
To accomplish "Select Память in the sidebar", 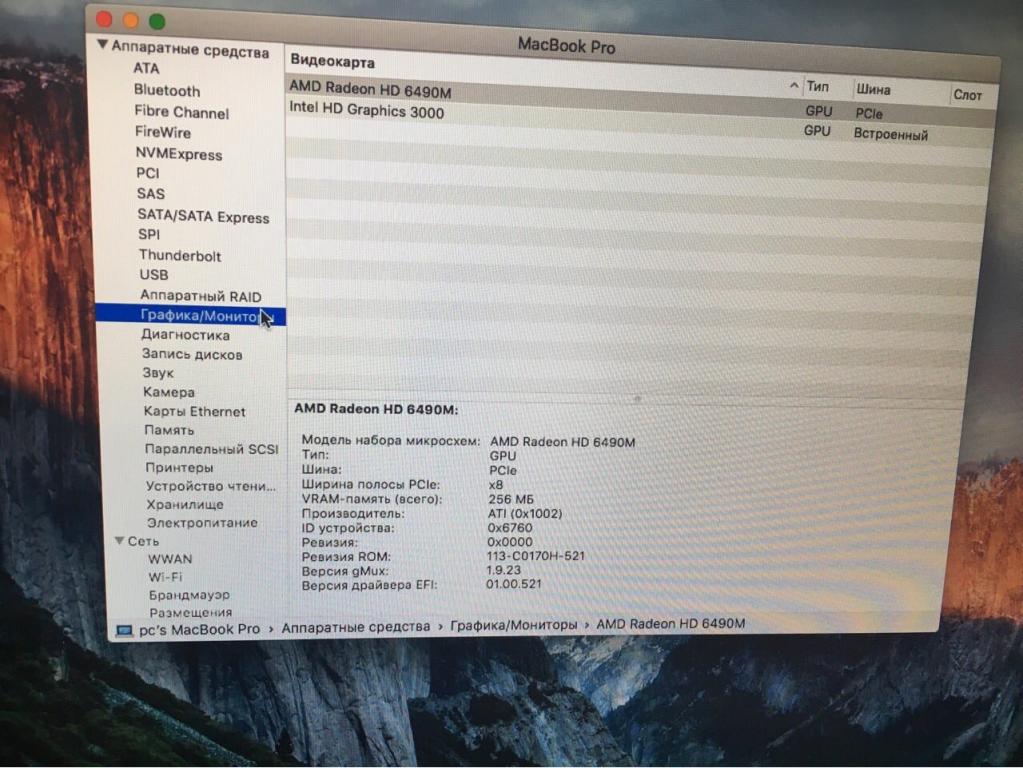I will 170,430.
